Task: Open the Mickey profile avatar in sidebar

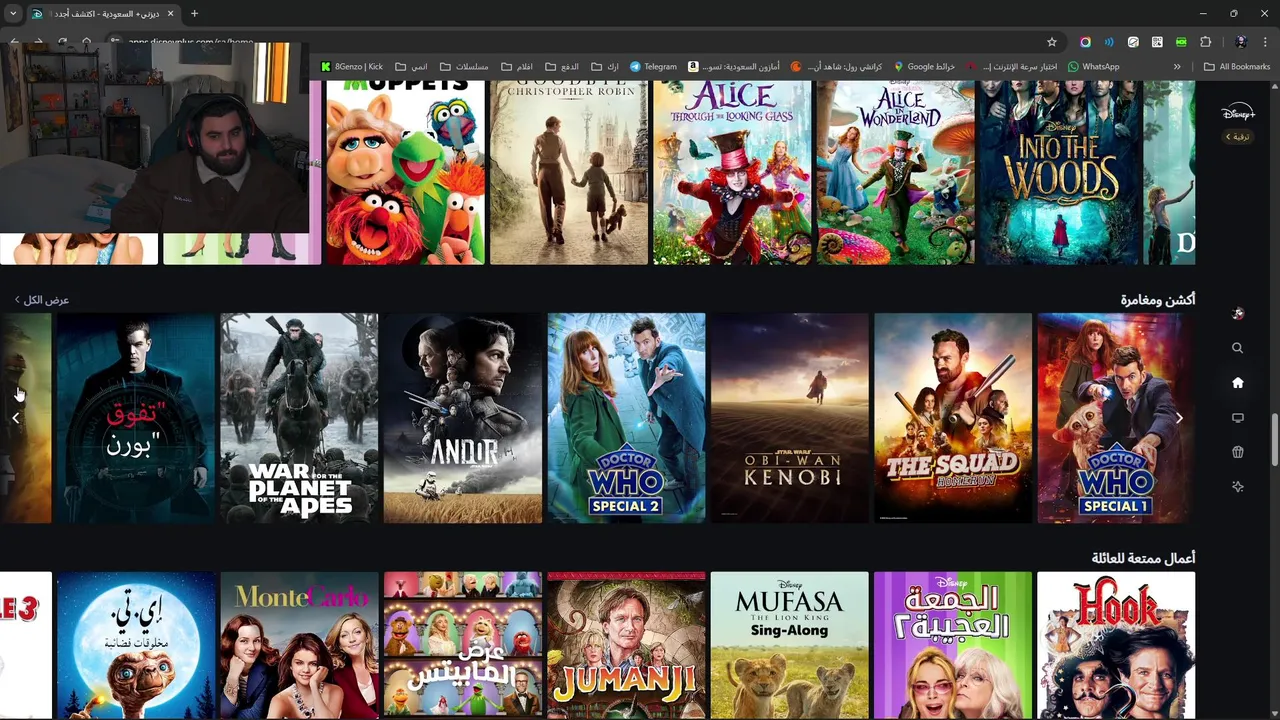Action: (x=1237, y=313)
